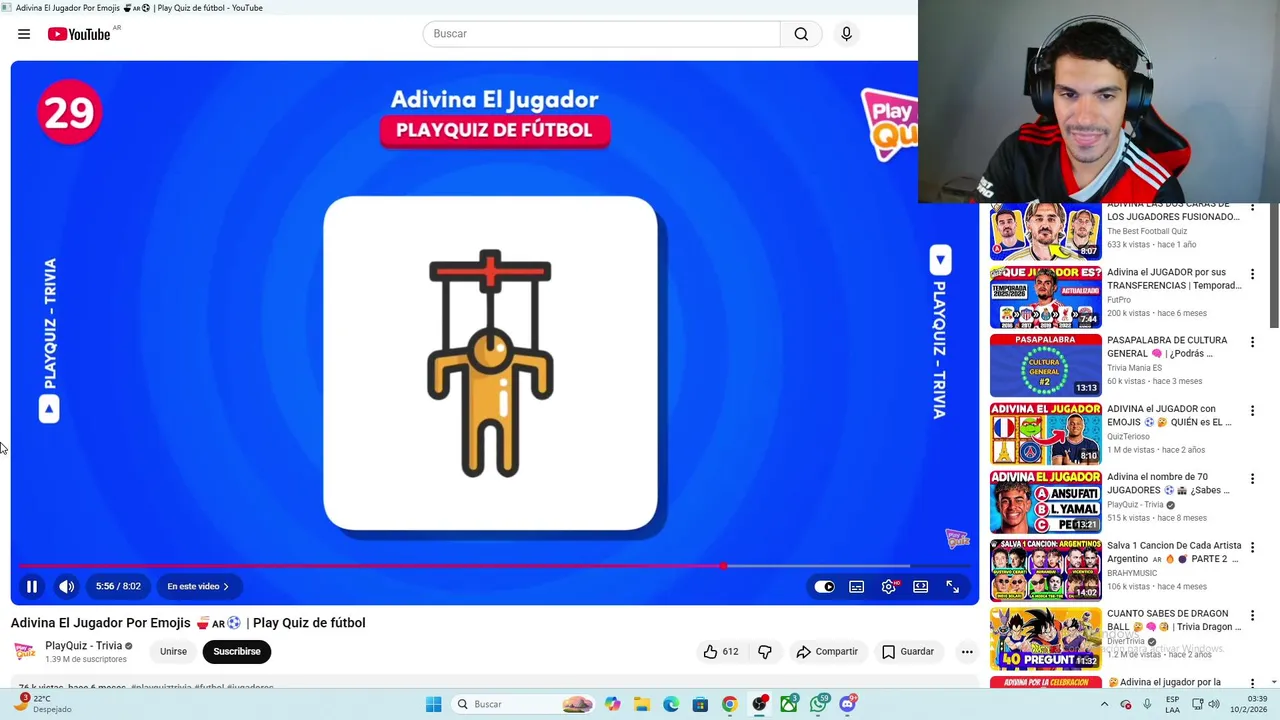Screen dimensions: 1280x720
Task: Click the taskbar Buscar search box
Action: (524, 705)
